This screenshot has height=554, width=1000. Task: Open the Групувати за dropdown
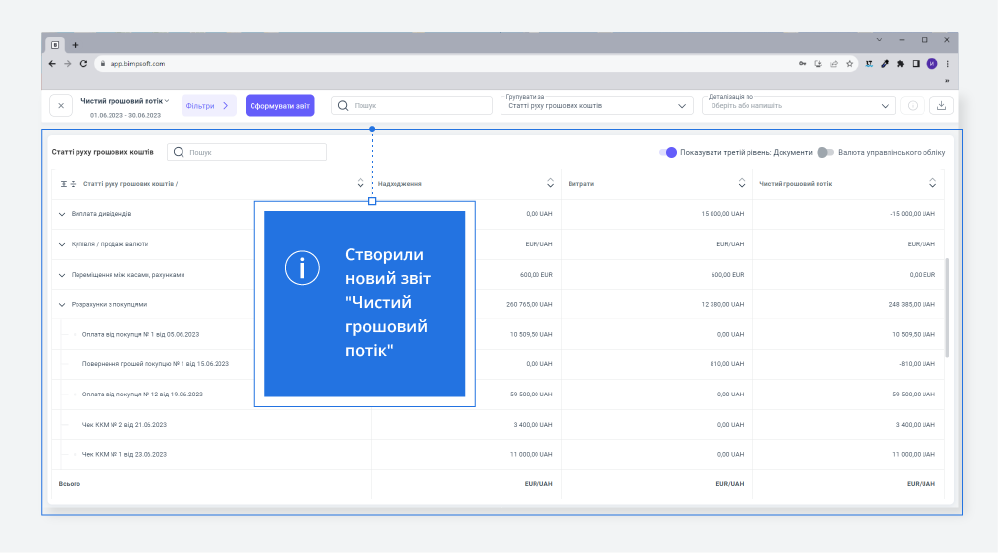coord(597,105)
